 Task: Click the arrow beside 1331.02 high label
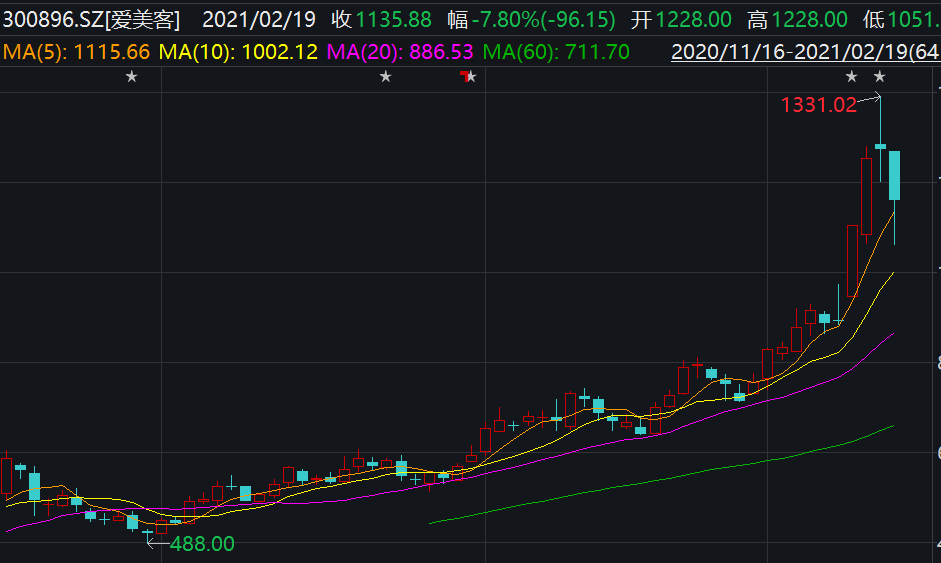pyautogui.click(x=870, y=98)
